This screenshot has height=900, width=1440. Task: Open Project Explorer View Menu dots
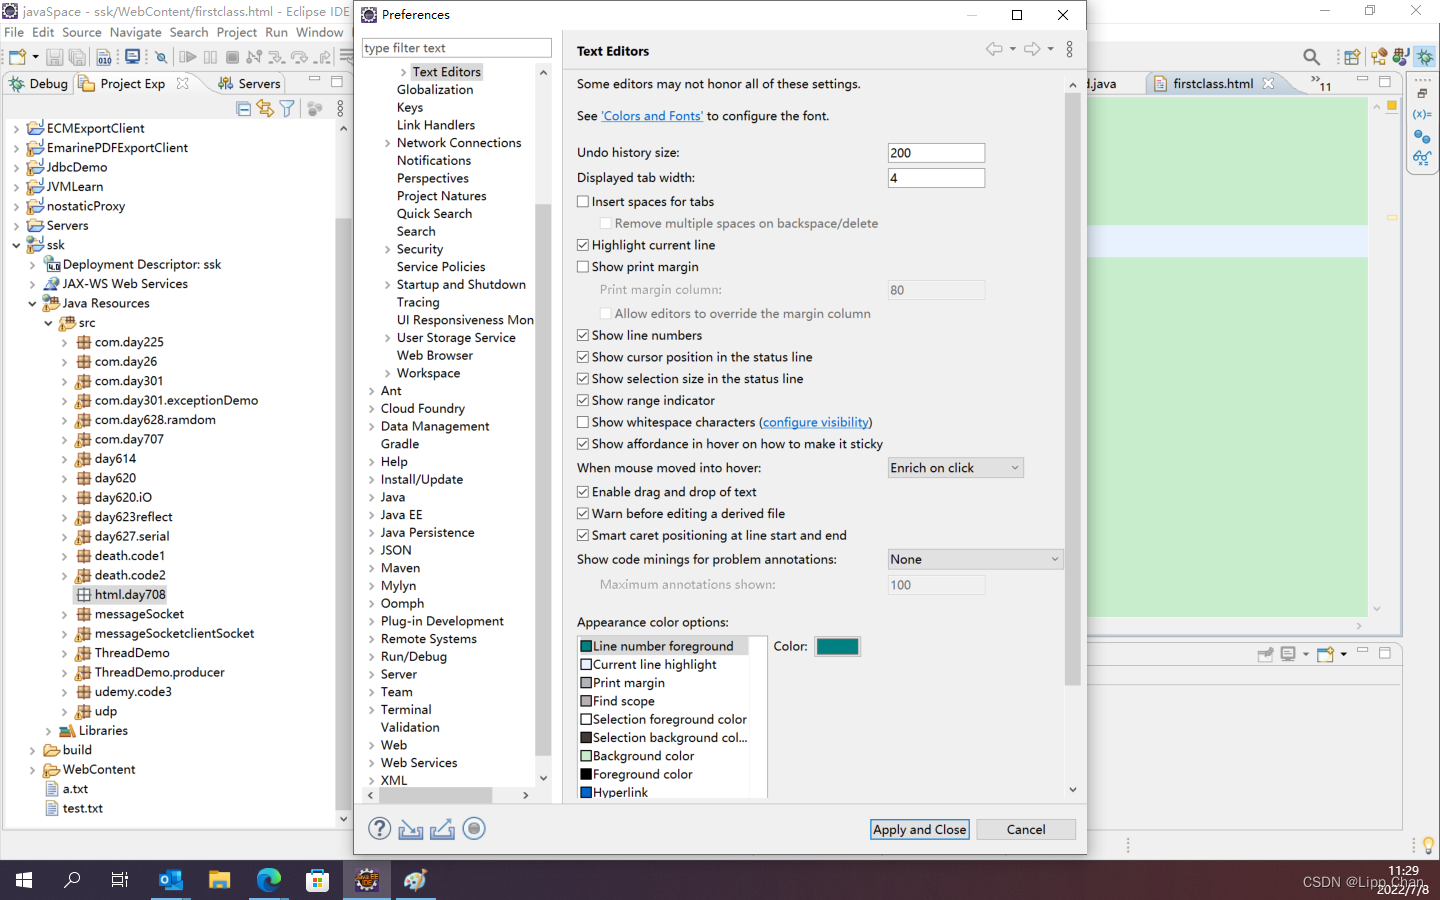pos(340,108)
